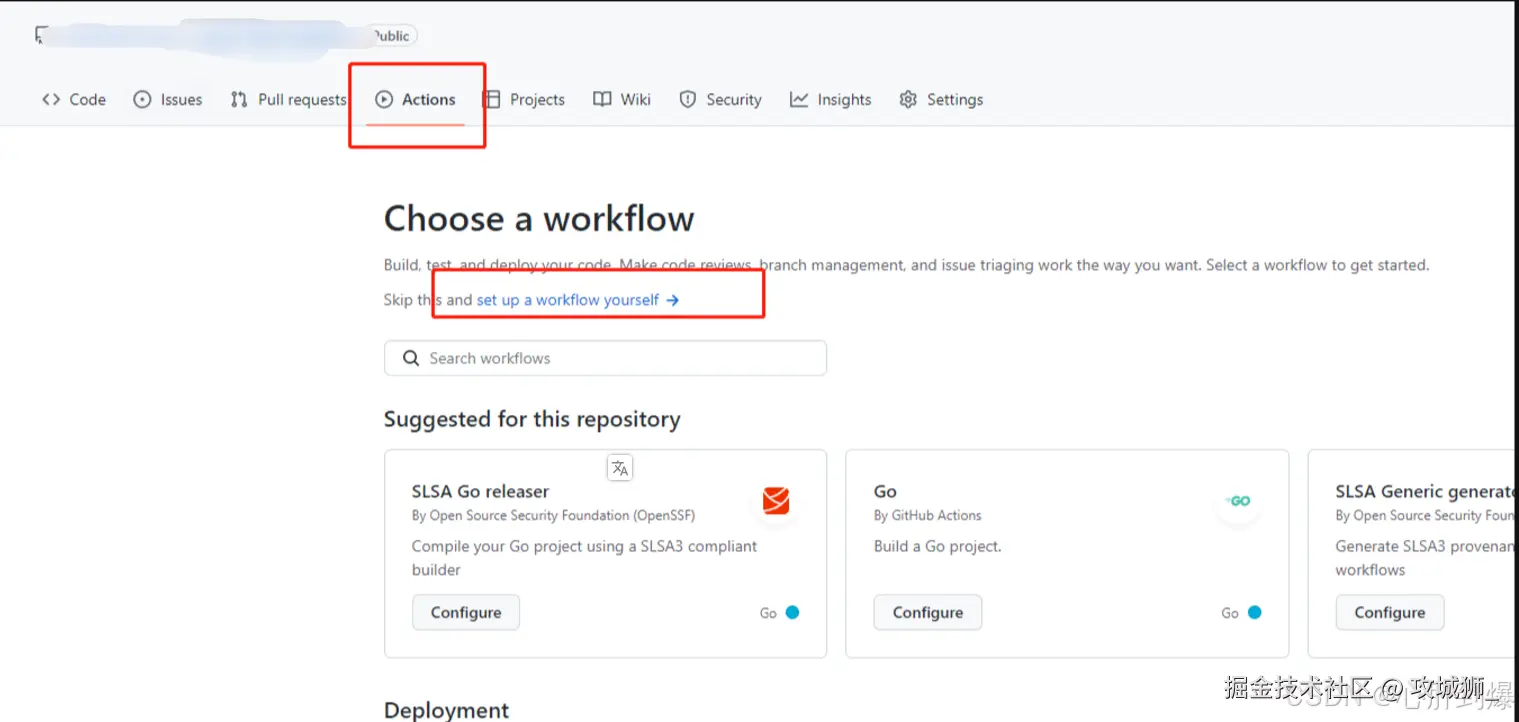
Task: Click the Go language dot on SLSA Go releaser card
Action: (792, 612)
